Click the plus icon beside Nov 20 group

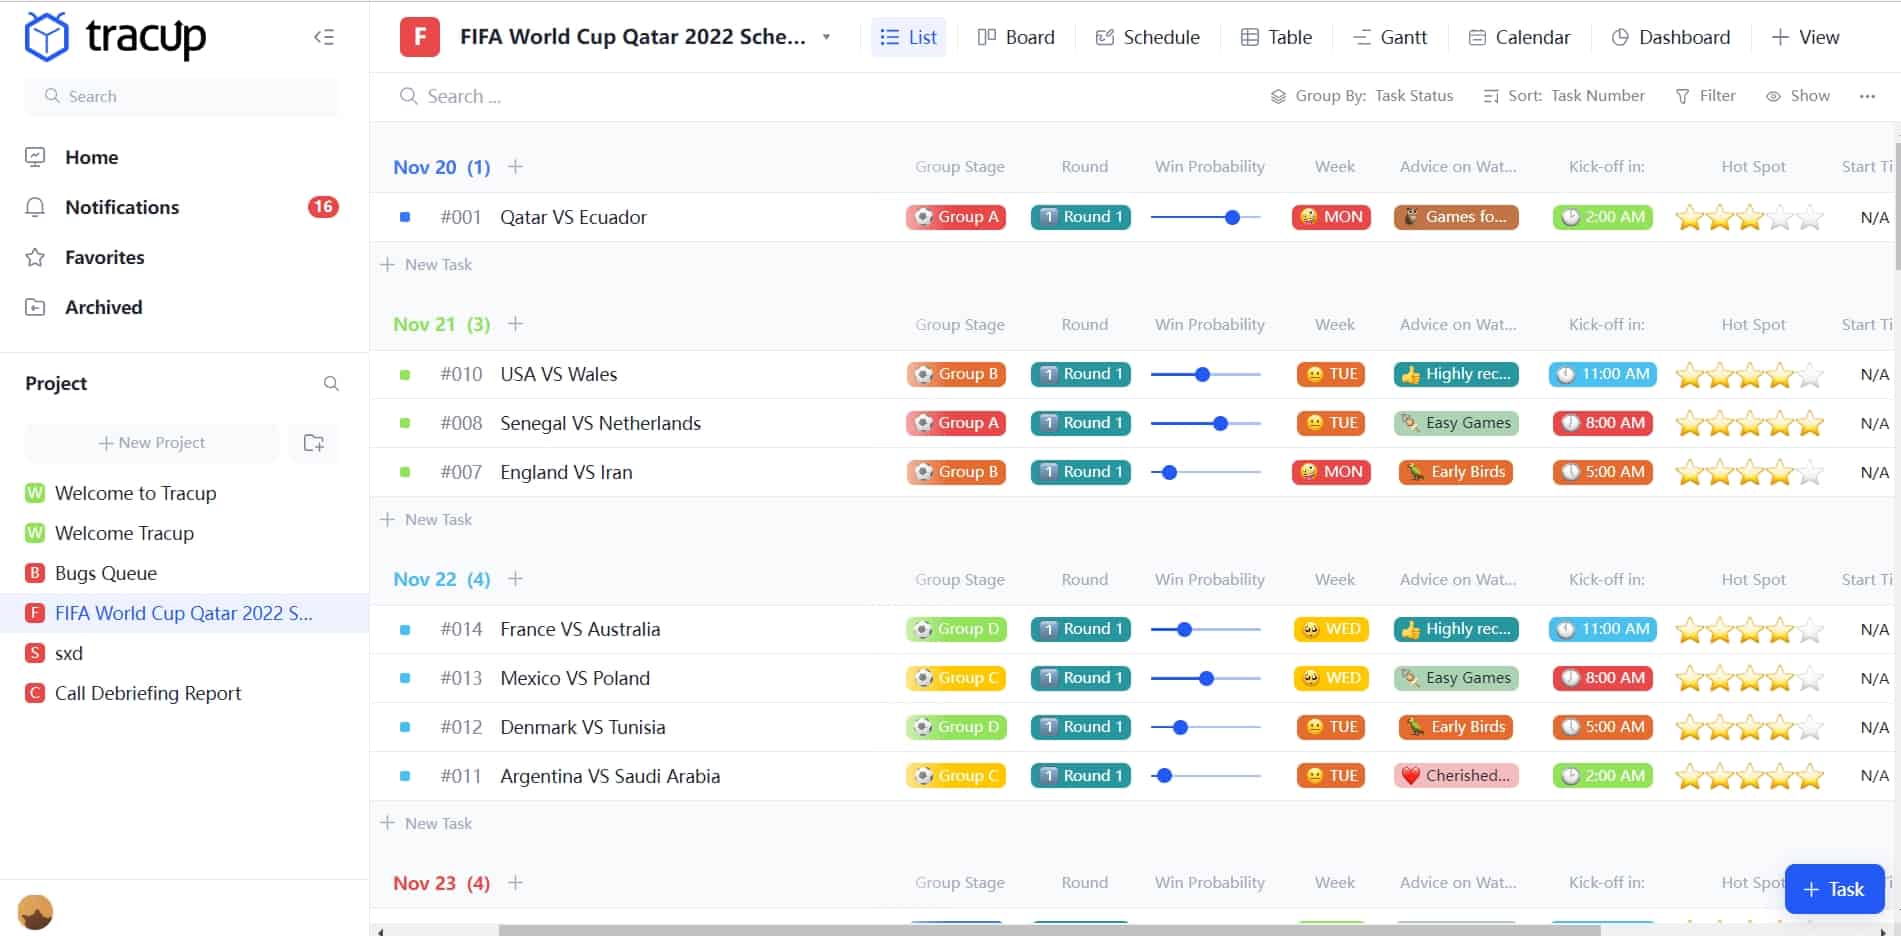pyautogui.click(x=515, y=167)
